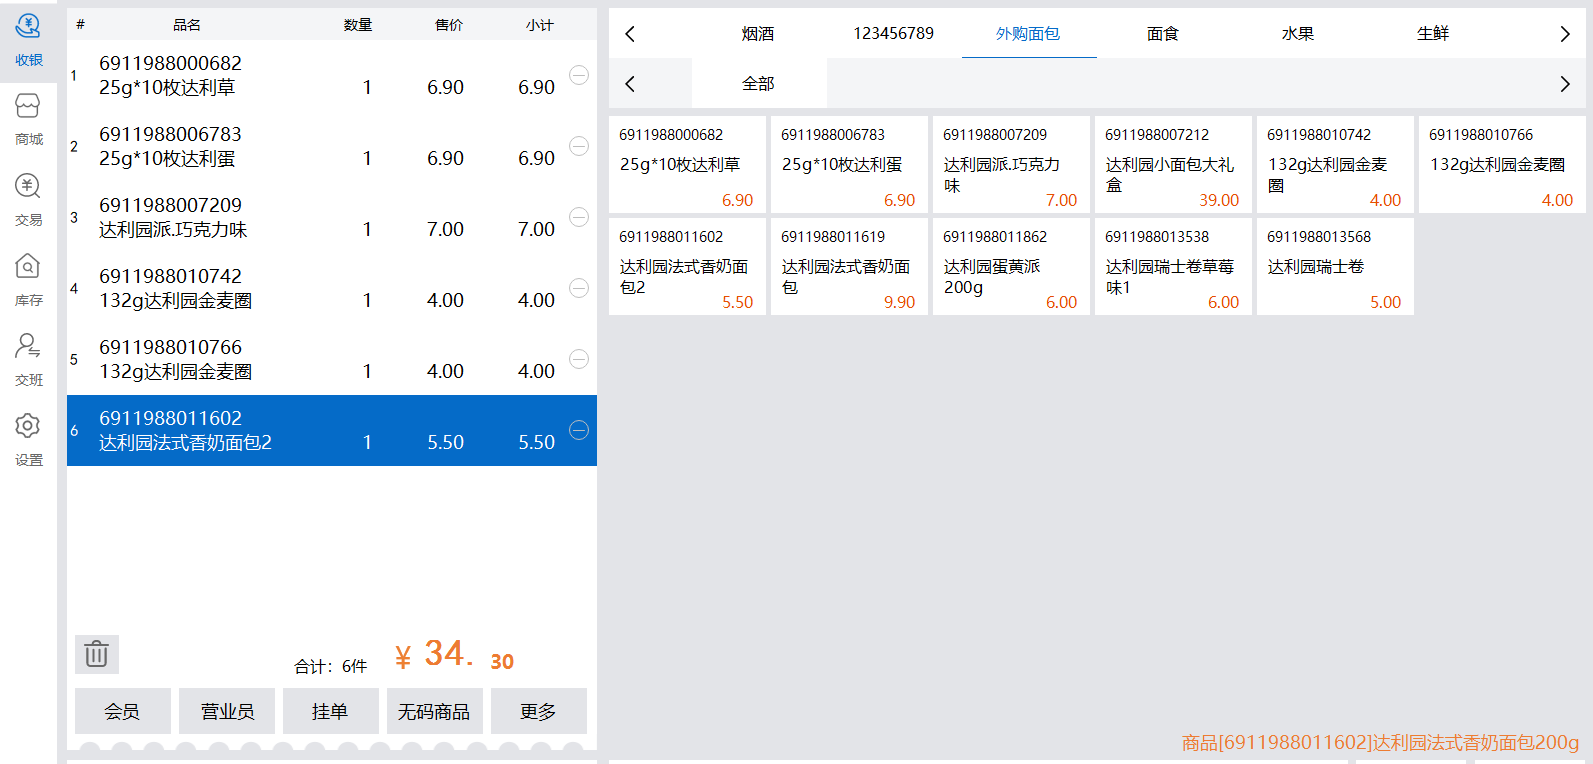Viewport: 1593px width, 764px height.
Task: Open the 交易 transactions icon in sidebar
Action: [x=28, y=200]
